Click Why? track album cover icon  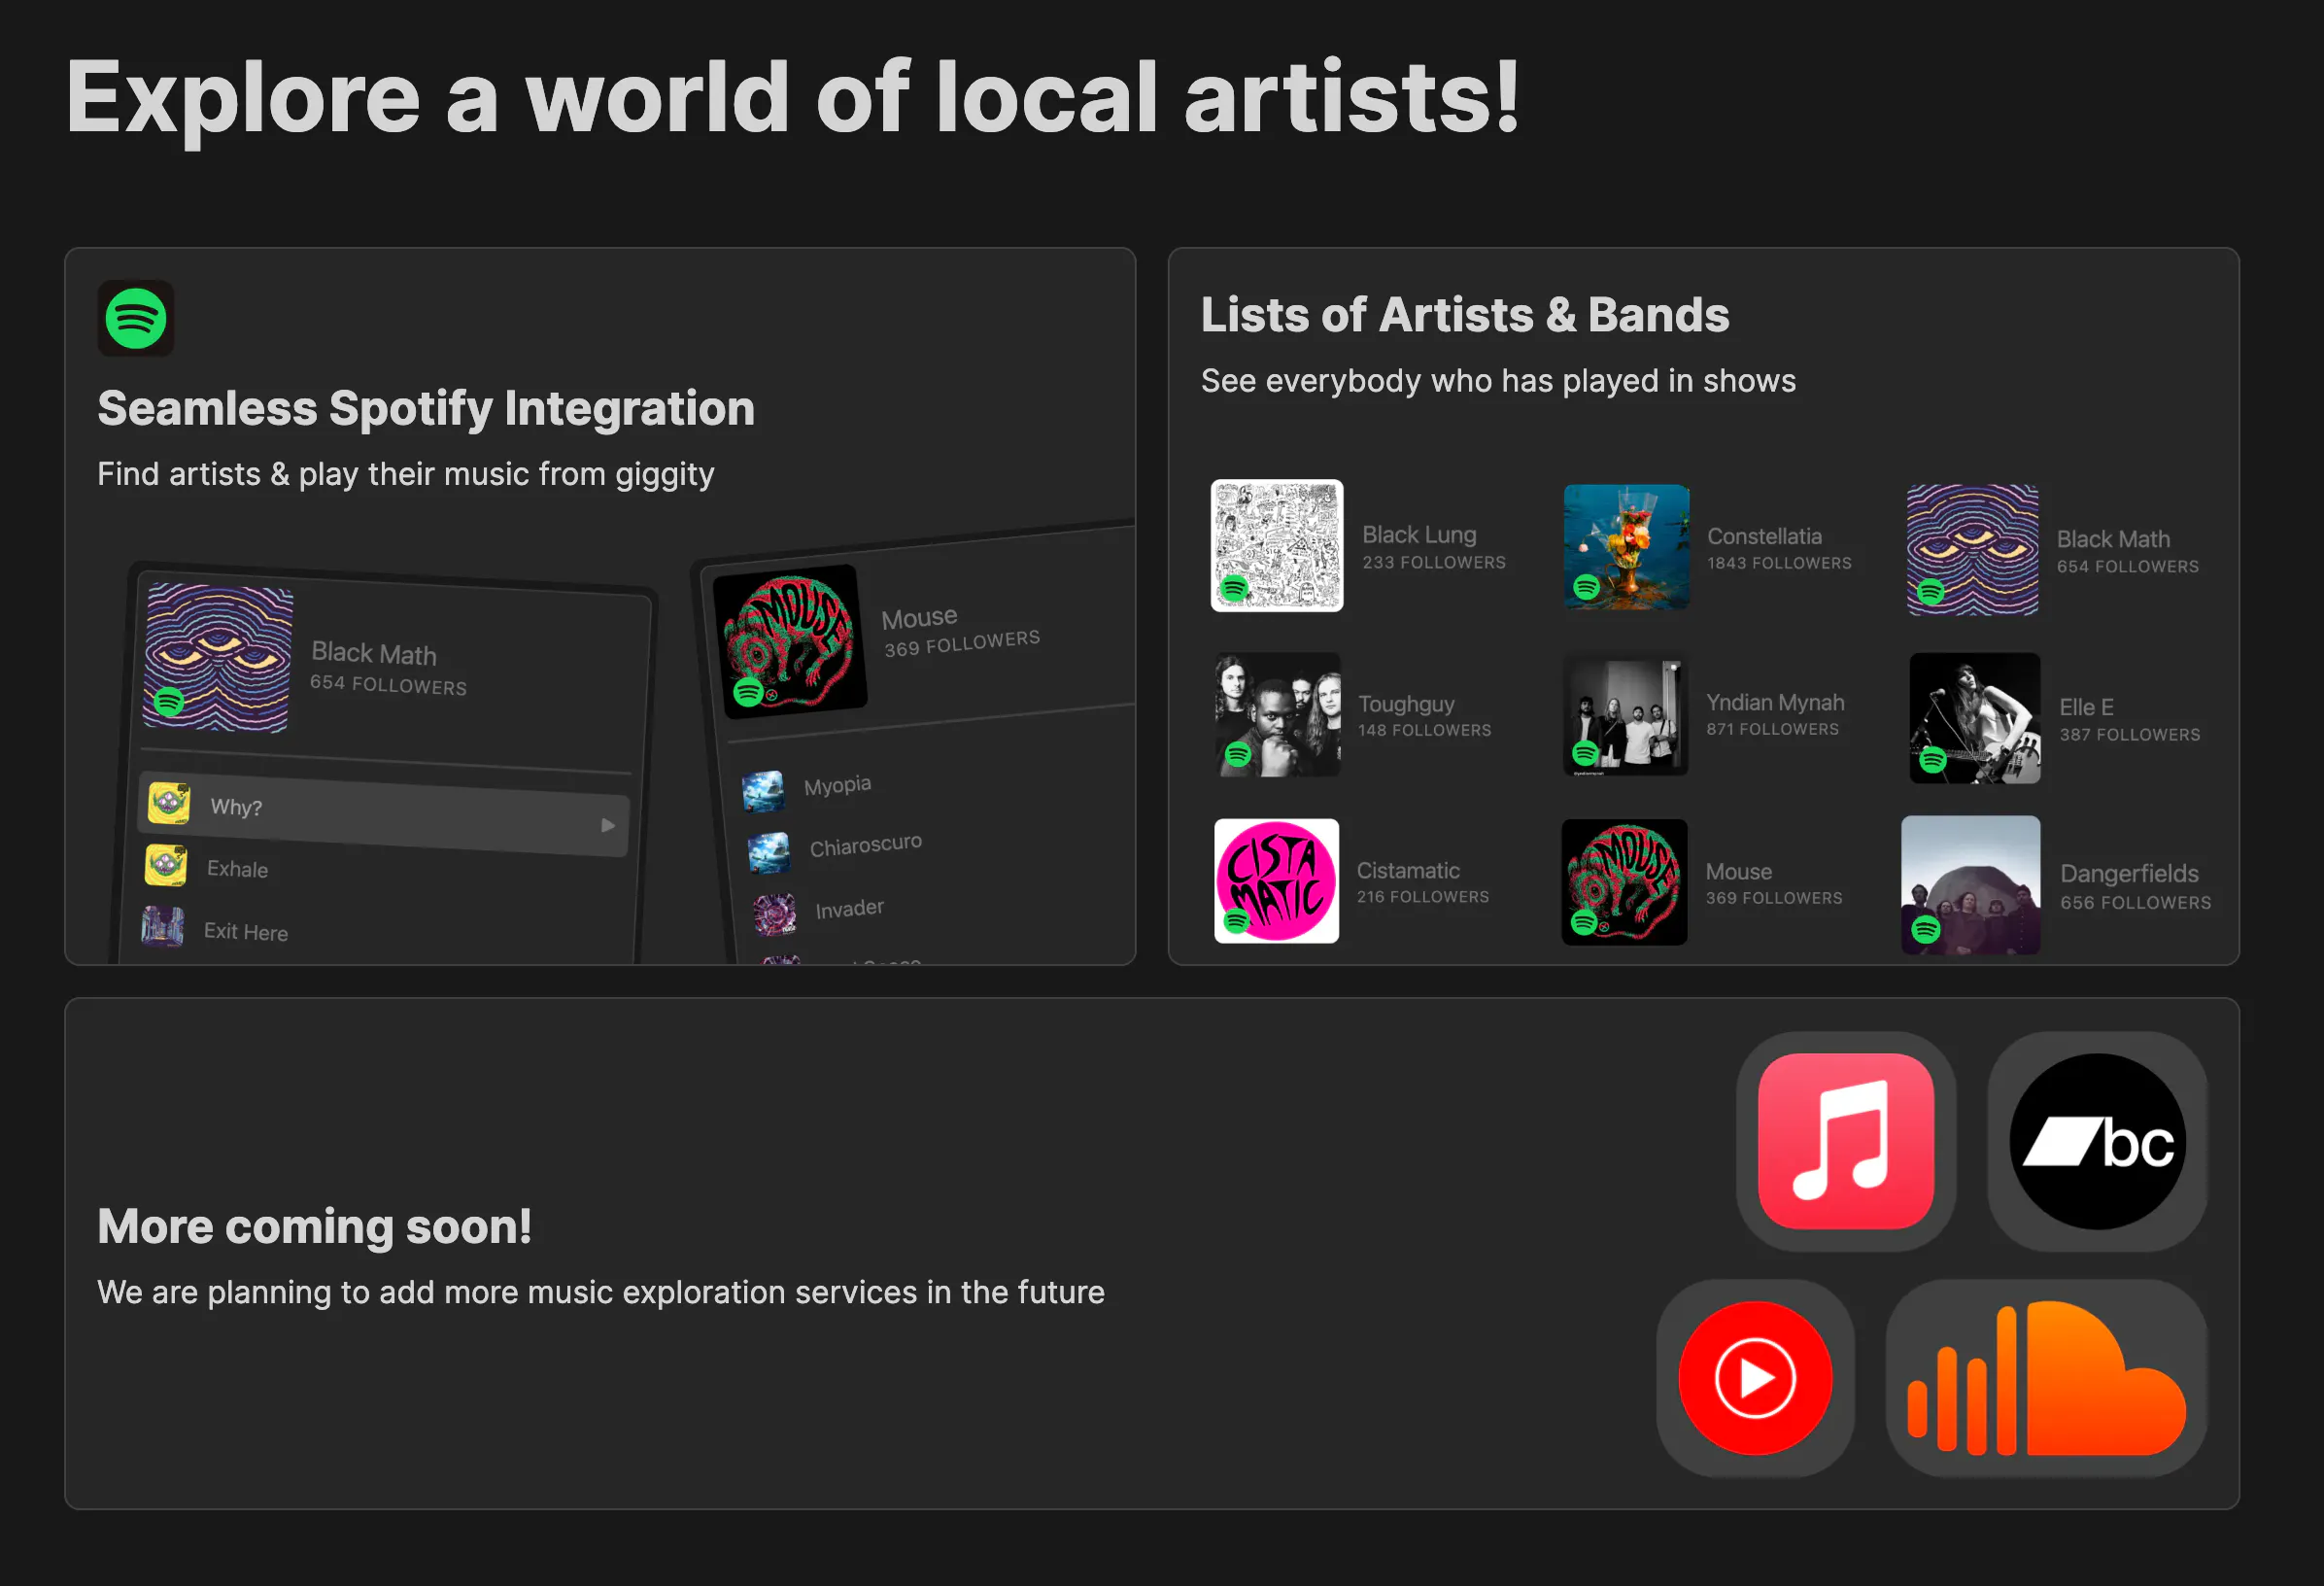(x=169, y=803)
